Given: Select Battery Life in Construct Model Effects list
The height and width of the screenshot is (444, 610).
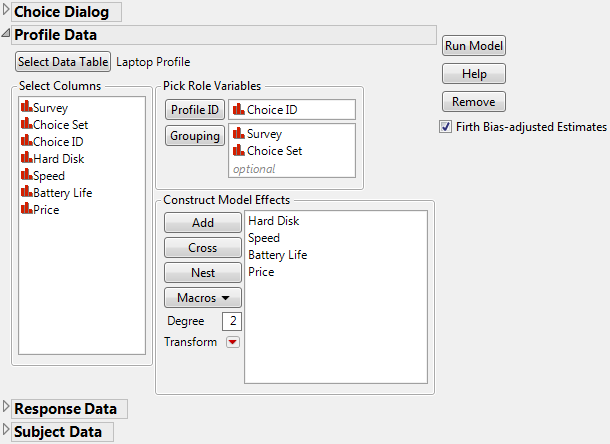Looking at the screenshot, I should 277,255.
